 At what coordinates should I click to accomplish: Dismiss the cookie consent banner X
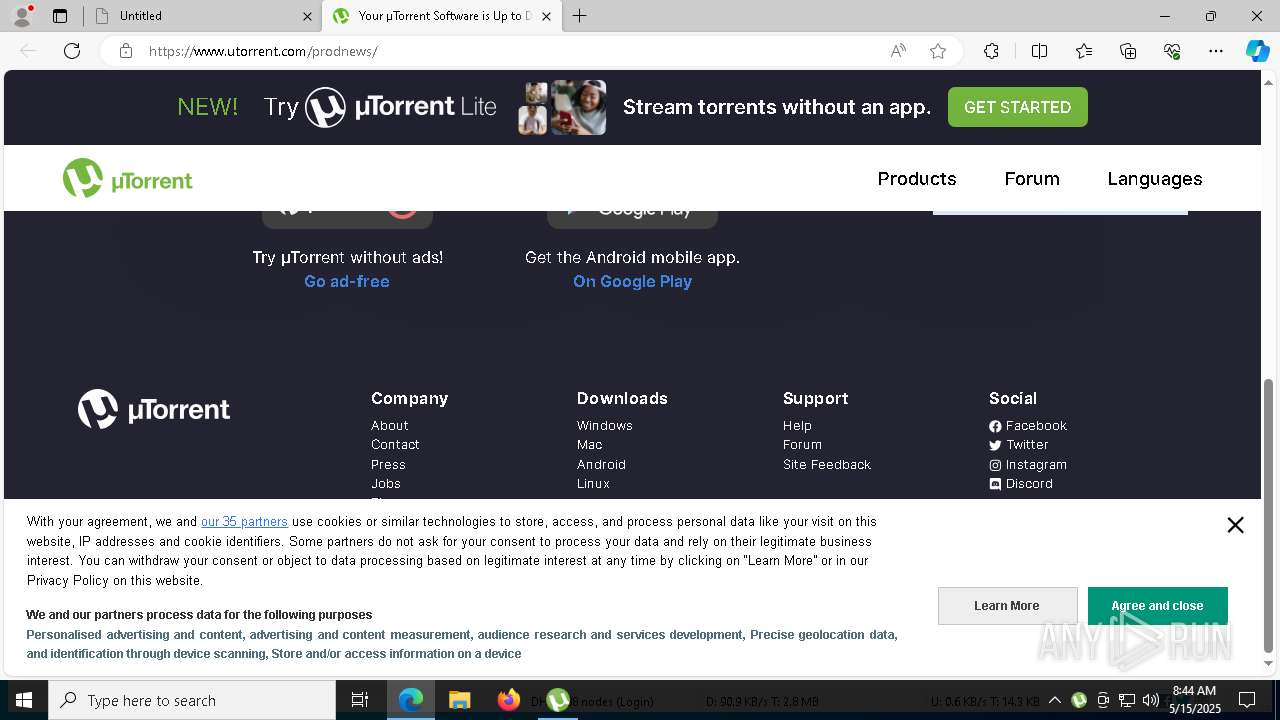1235,525
